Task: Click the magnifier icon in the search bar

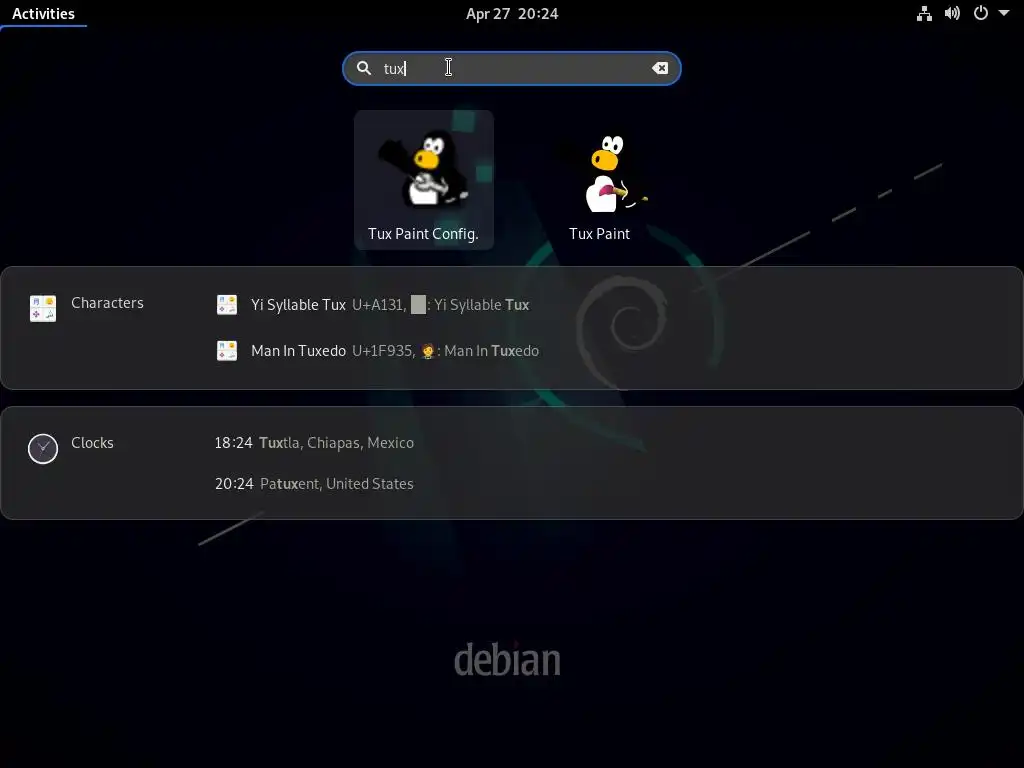Action: [364, 68]
